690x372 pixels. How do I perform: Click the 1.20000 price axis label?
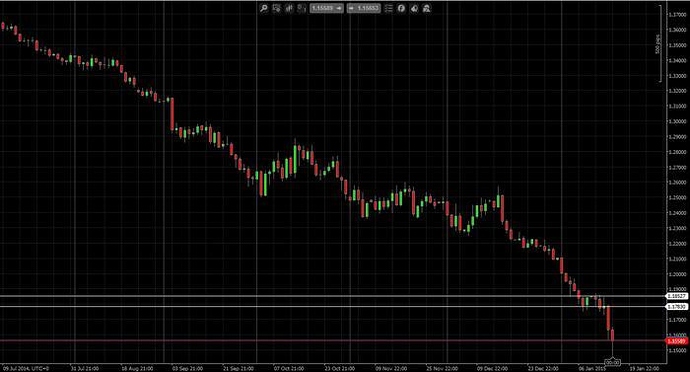[677, 274]
